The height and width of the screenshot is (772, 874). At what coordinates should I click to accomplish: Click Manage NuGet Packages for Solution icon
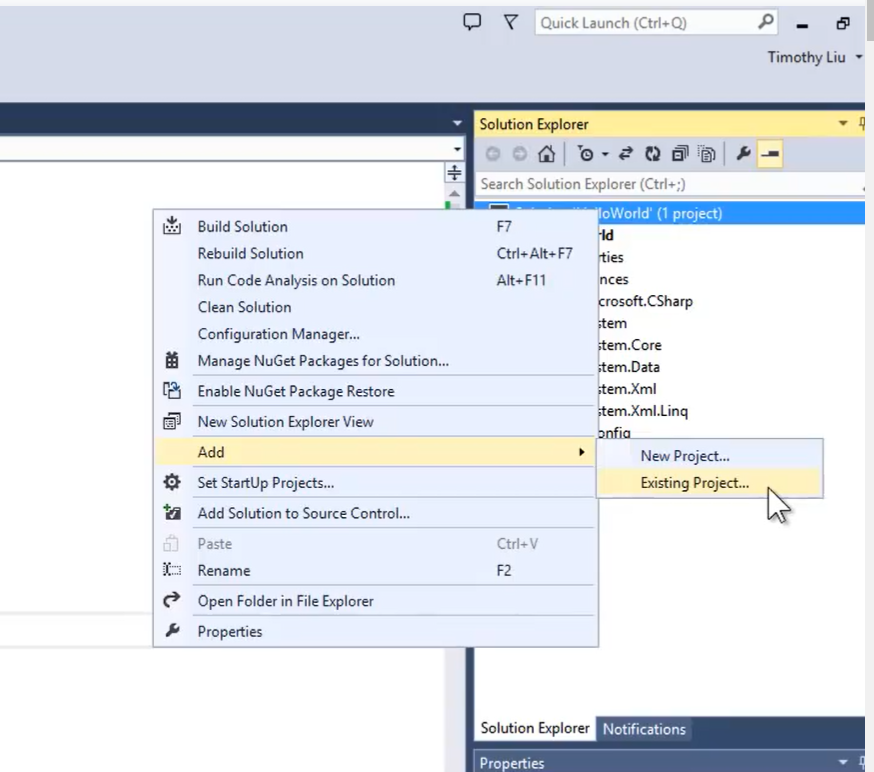tap(172, 360)
